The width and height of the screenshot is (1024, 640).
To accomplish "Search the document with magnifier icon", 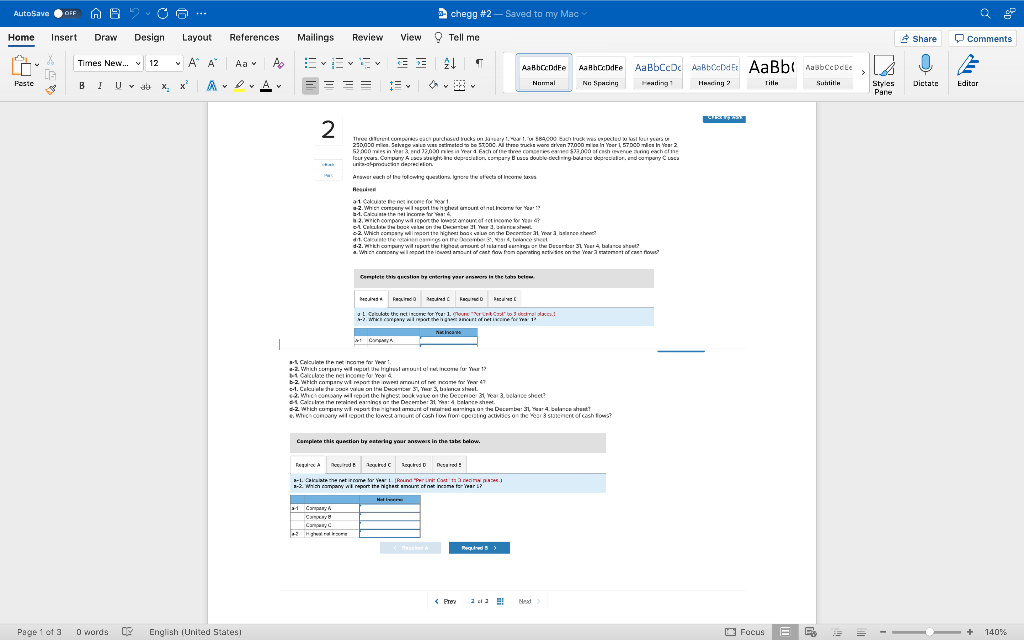I will coord(985,13).
